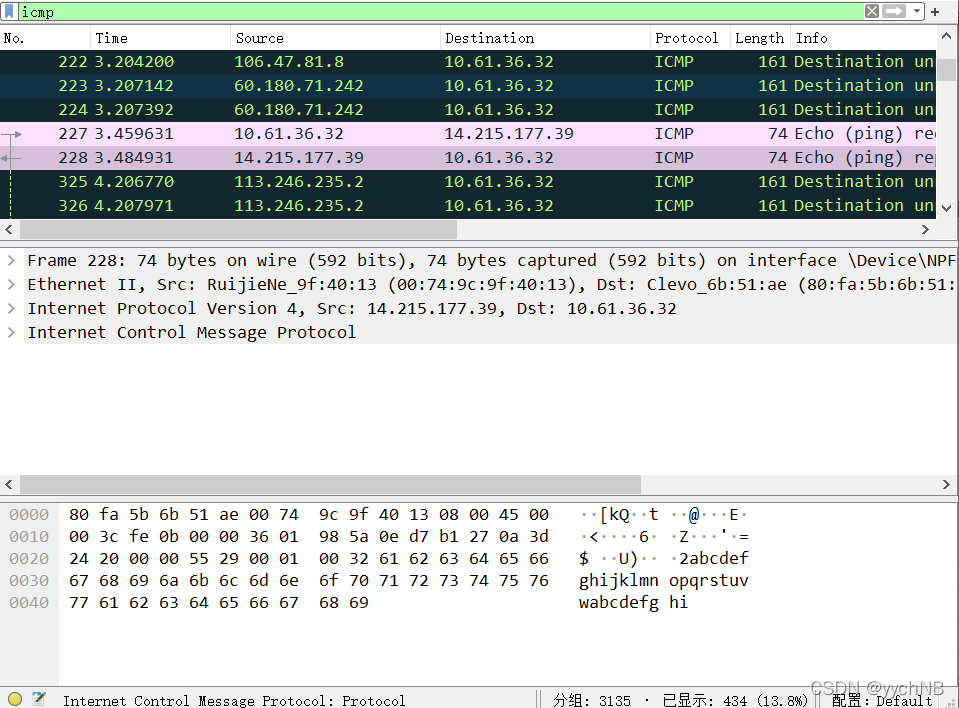Add a filter button with plus icon
This screenshot has width=959, height=708.
pos(935,12)
